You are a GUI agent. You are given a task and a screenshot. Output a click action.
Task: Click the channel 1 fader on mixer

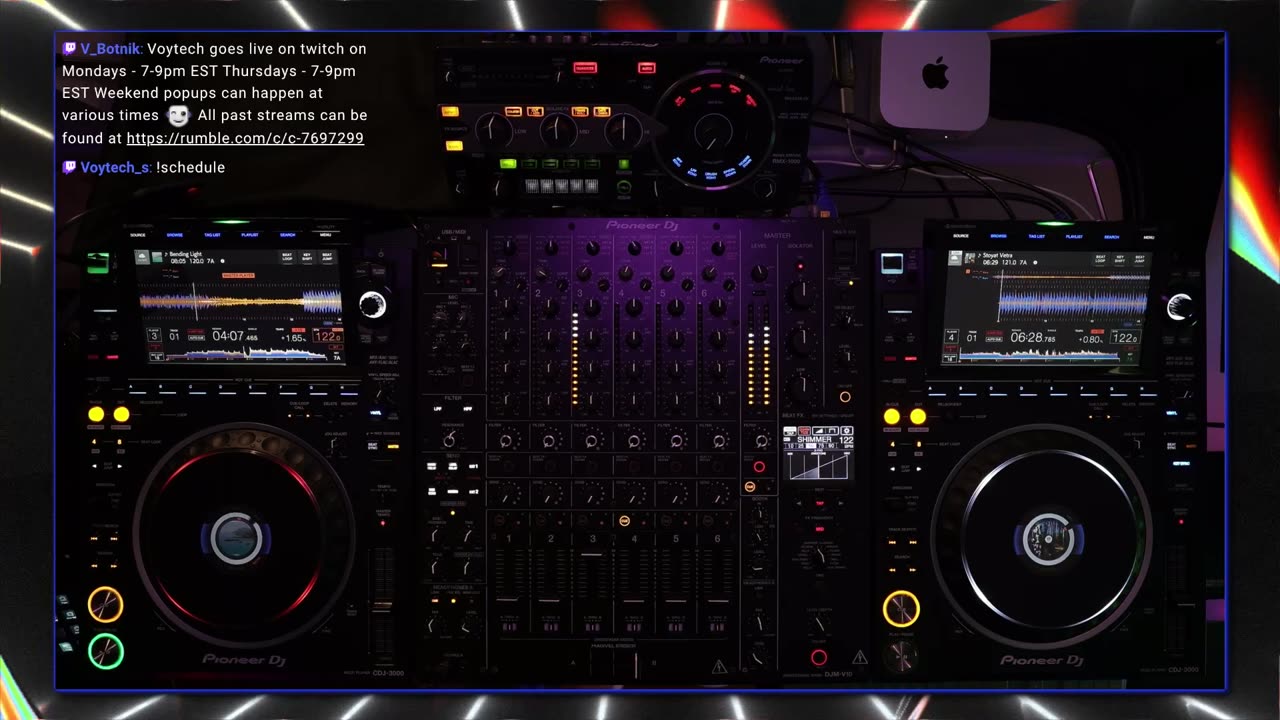pyautogui.click(x=508, y=600)
